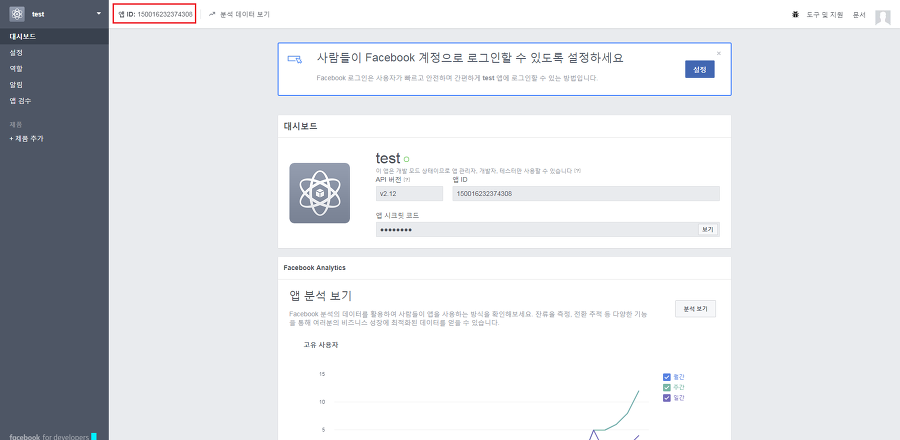The image size is (900, 440).
Task: Click the green status indicator beside test
Action: (406, 159)
